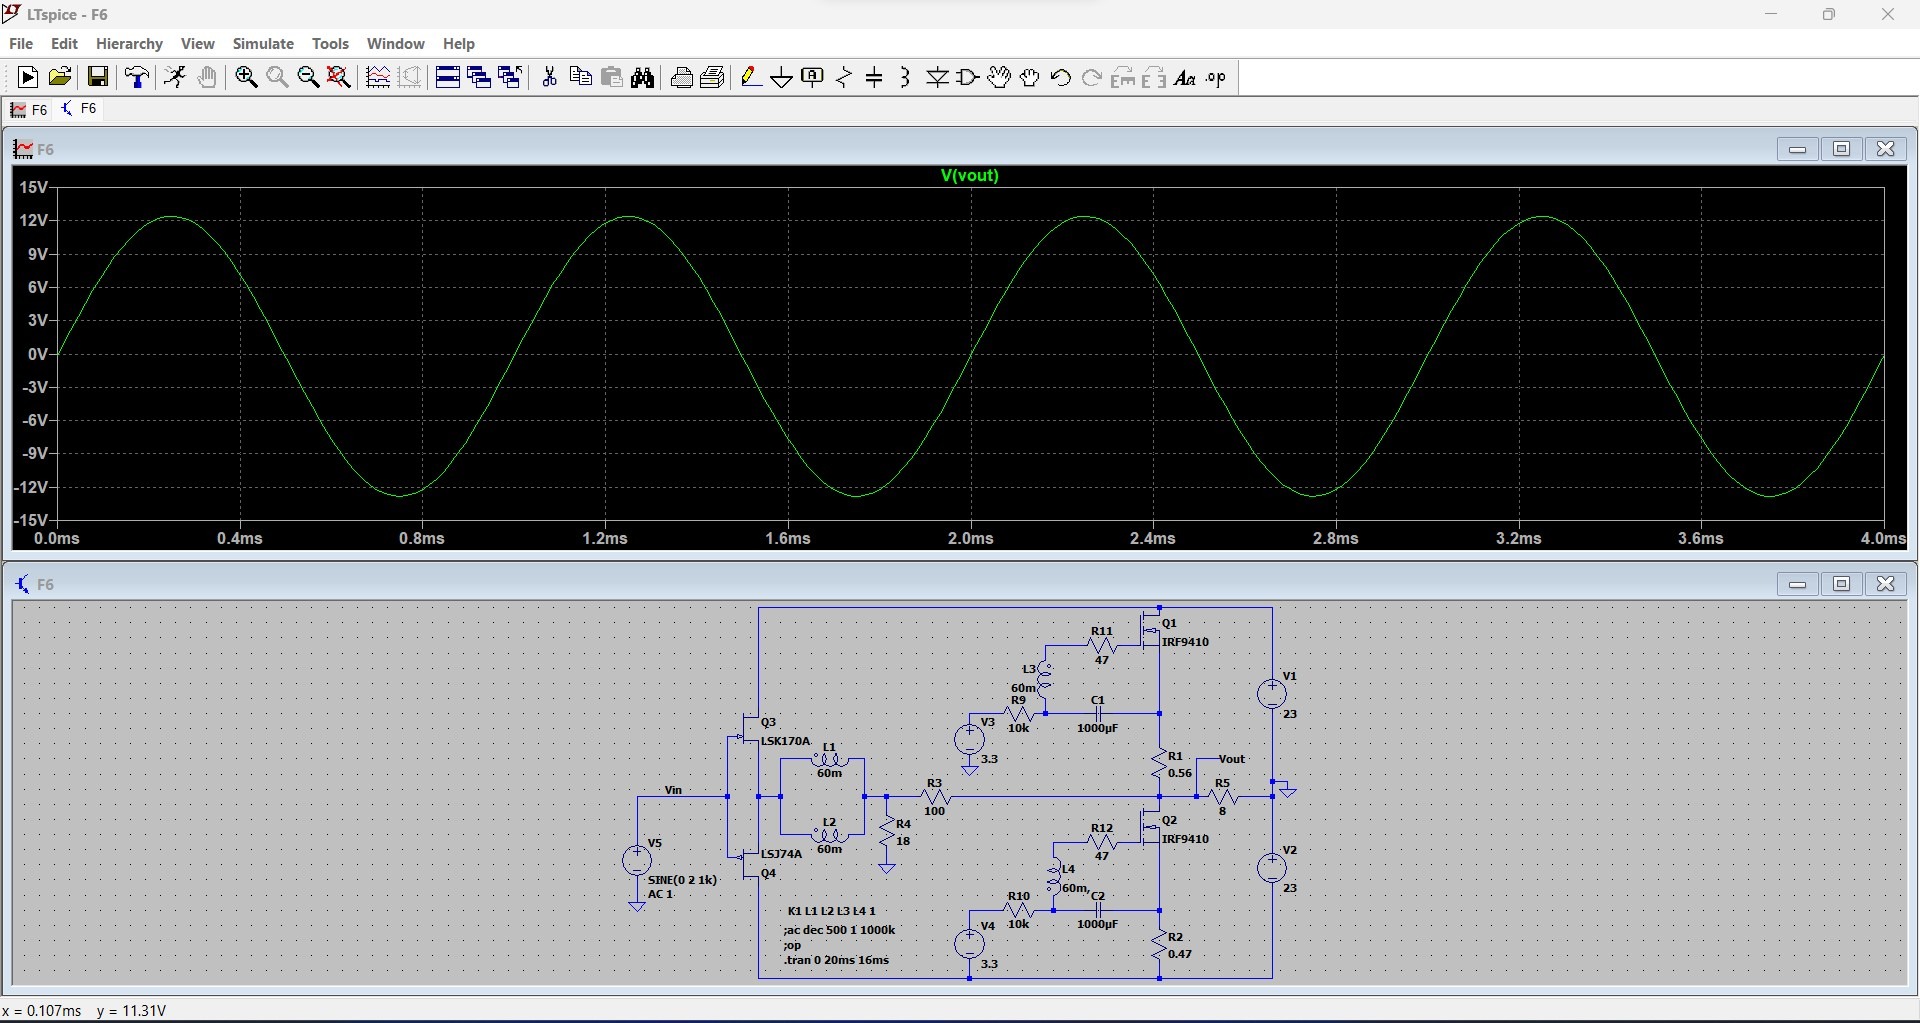This screenshot has height=1023, width=1920.
Task: Click the LSK170A transistor label
Action: [x=785, y=742]
